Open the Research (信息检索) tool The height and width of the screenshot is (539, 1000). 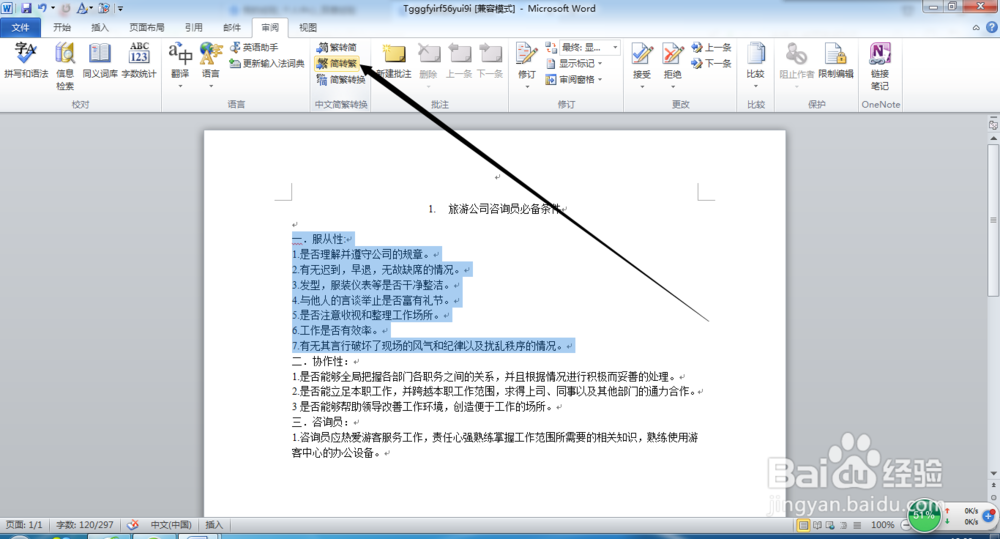[64, 66]
